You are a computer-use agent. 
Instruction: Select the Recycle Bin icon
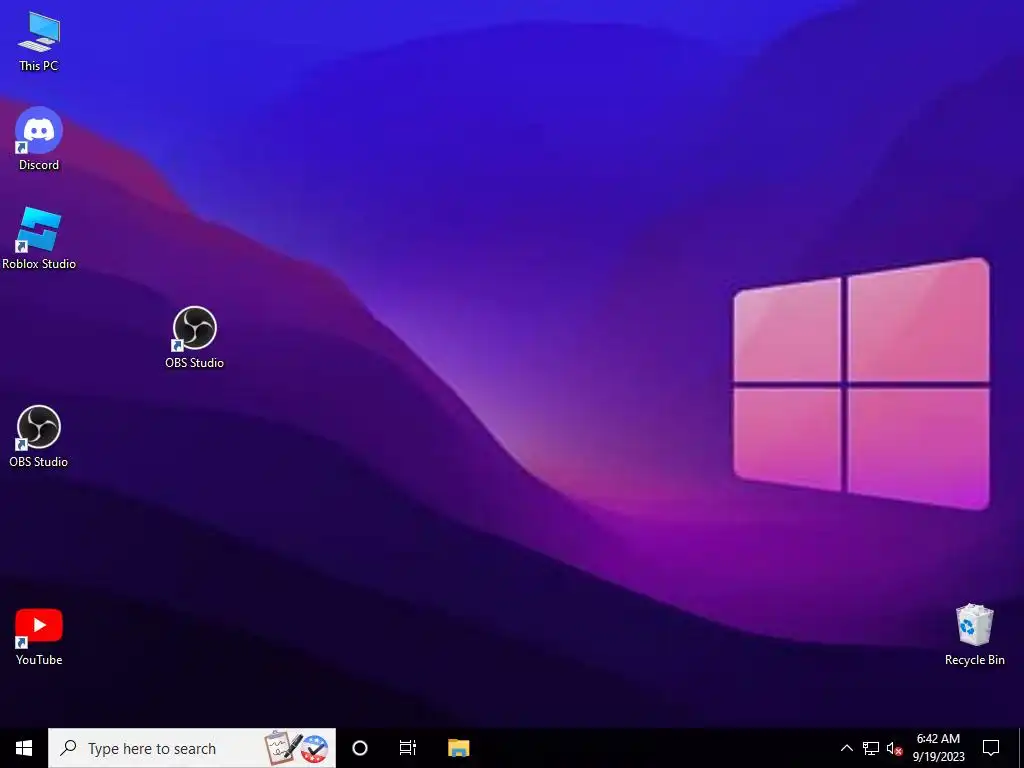pos(974,635)
